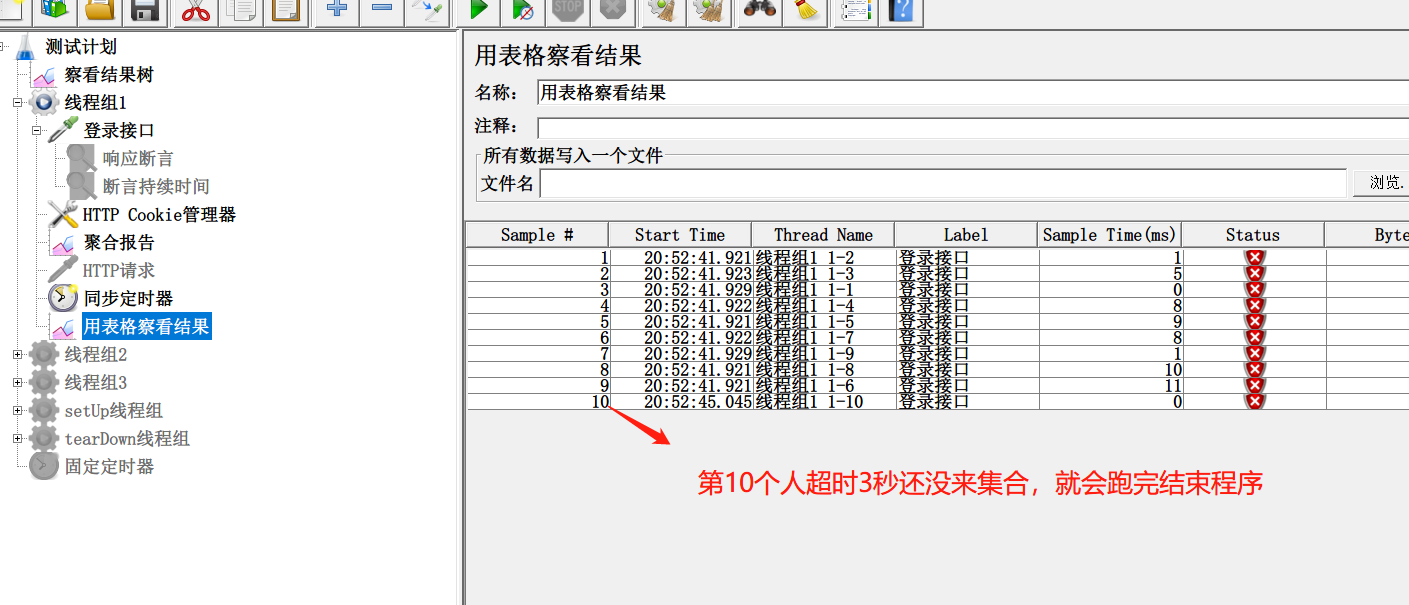Viewport: 1409px width, 605px height.
Task: Collapse the 登录接口 tree node
Action: coord(36,130)
